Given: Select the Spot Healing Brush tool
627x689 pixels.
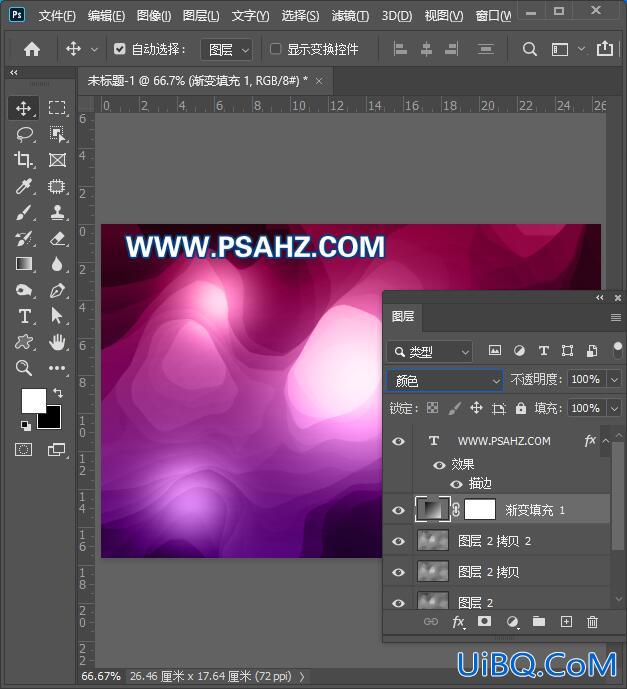Looking at the screenshot, I should click(57, 186).
